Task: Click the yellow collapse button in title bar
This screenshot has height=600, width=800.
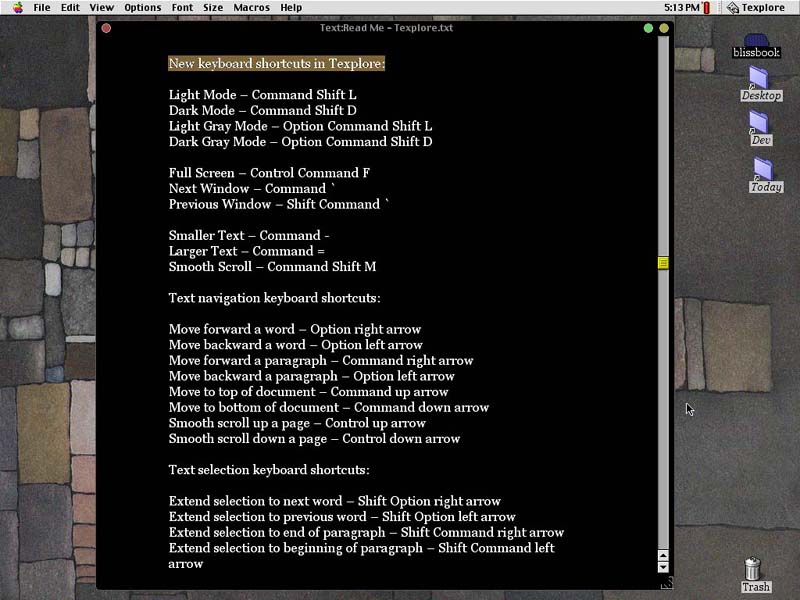Action: point(663,28)
